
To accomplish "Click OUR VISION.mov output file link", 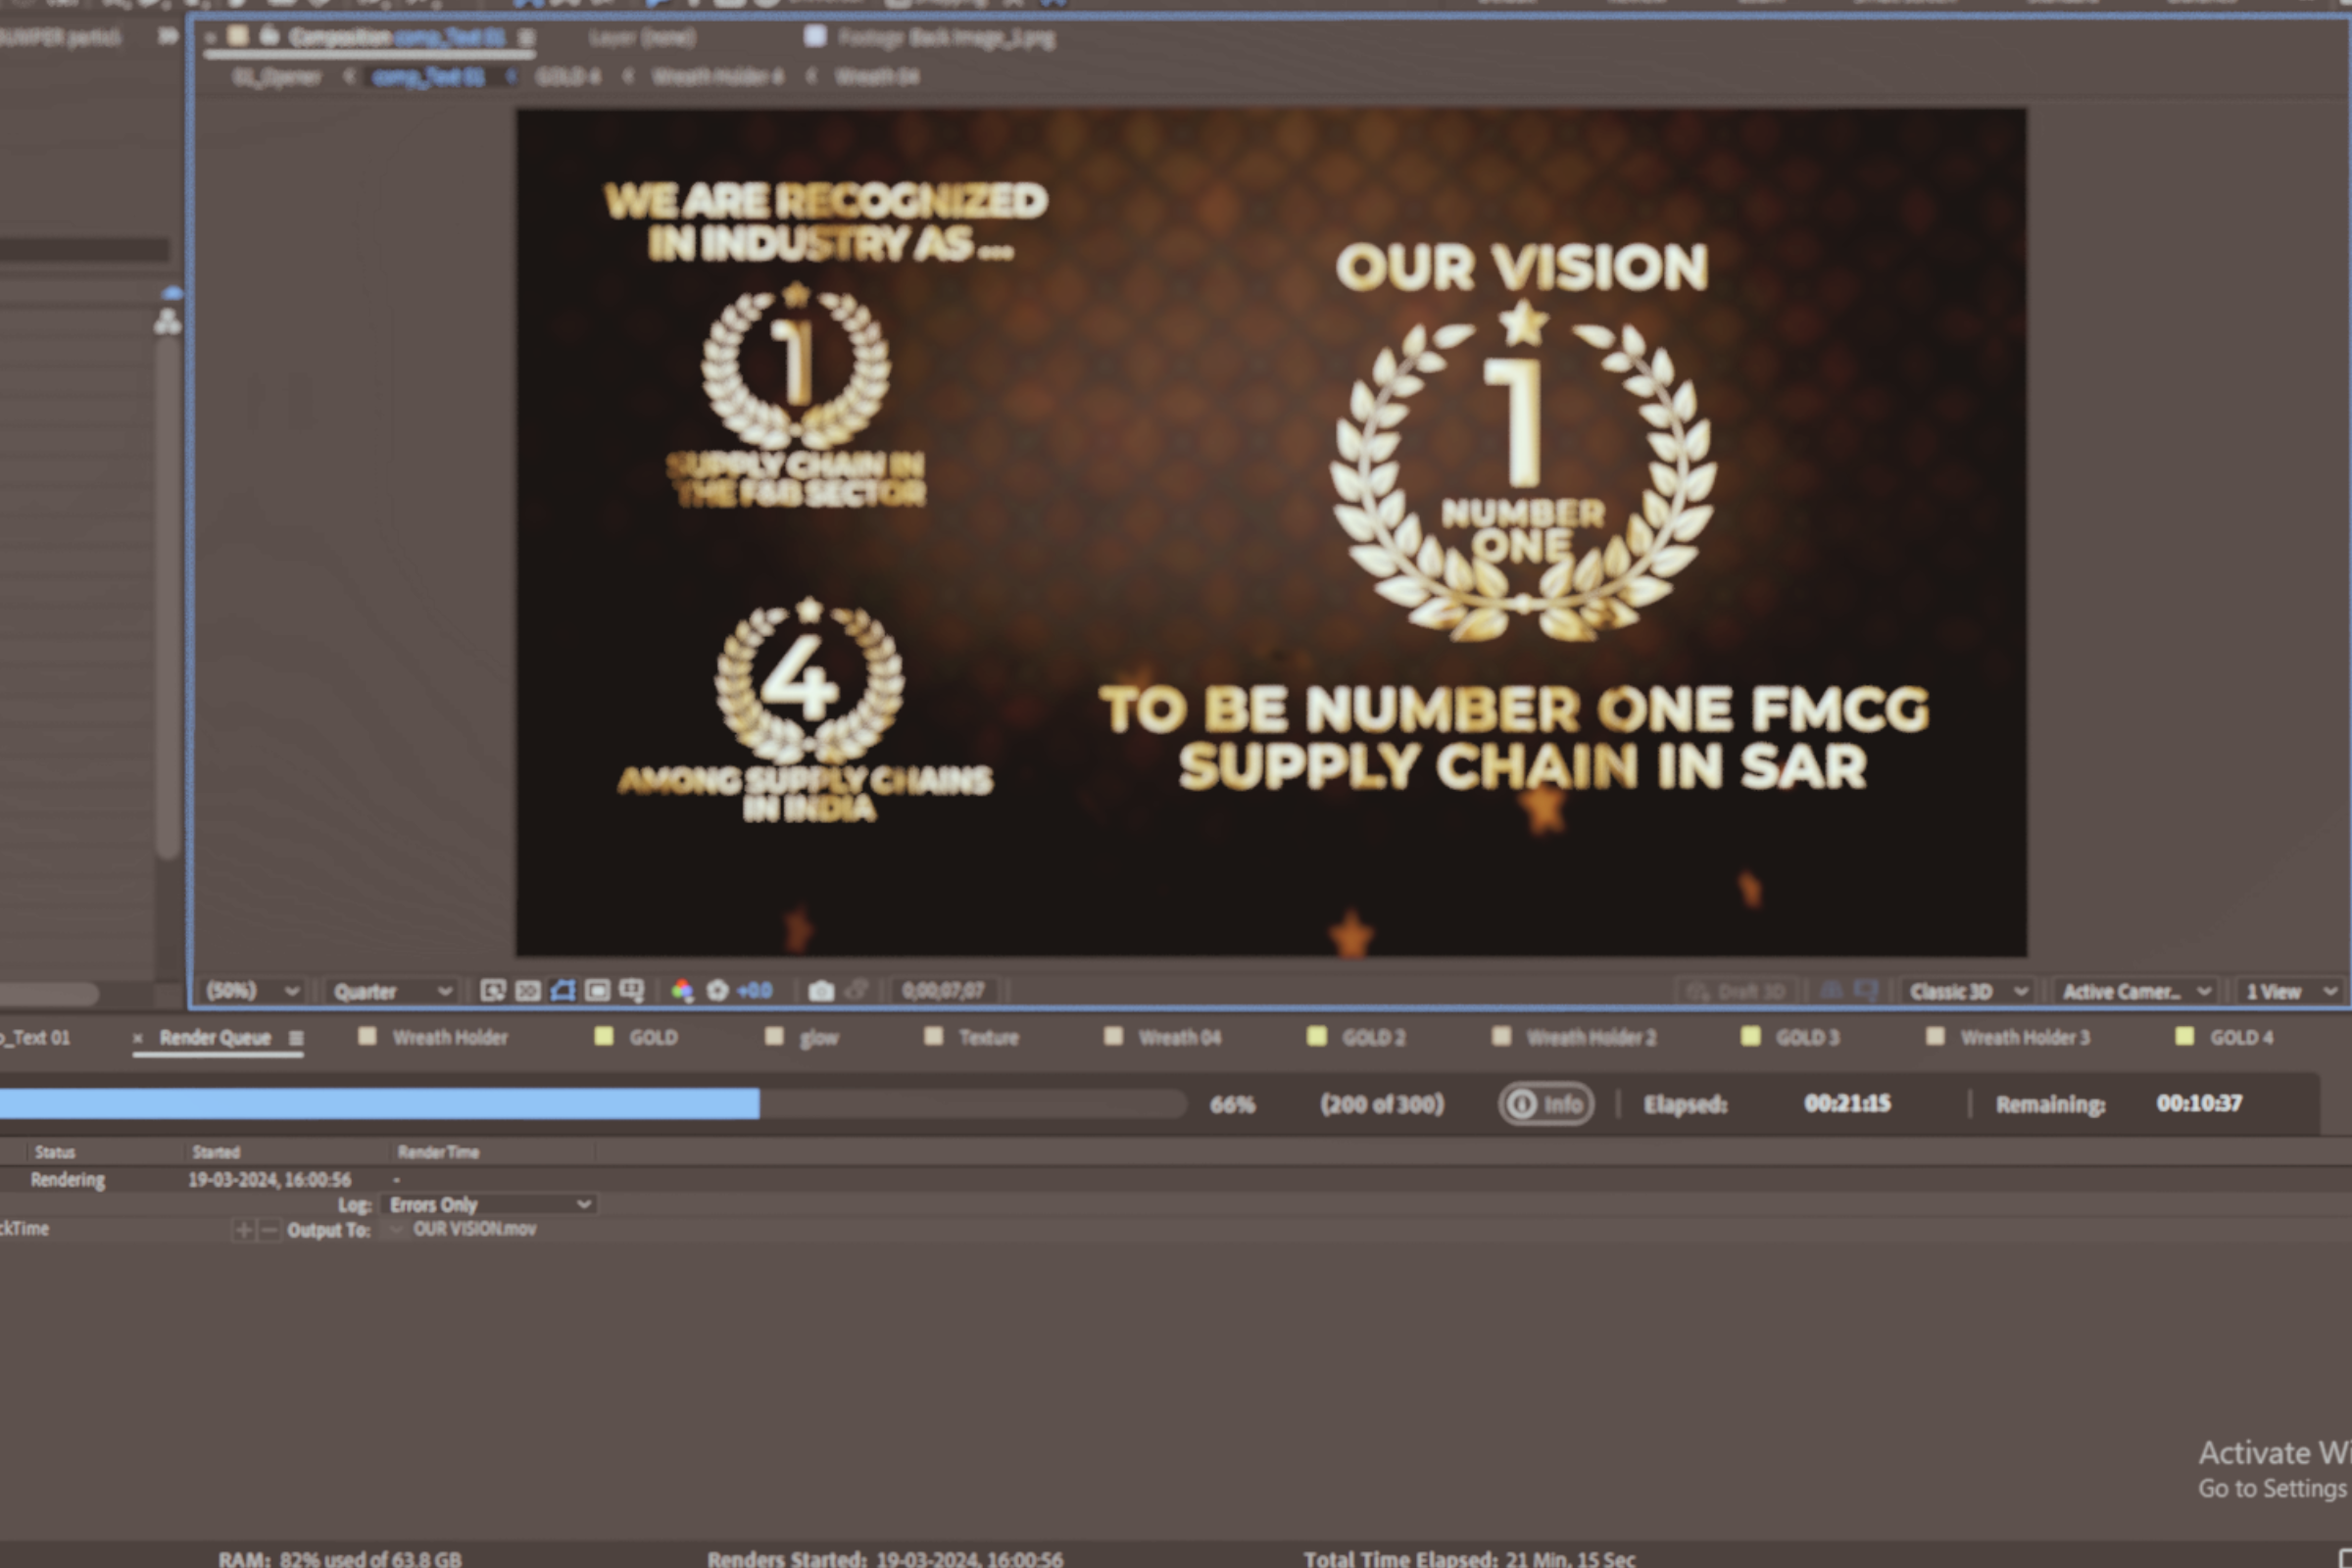I will coord(475,1229).
